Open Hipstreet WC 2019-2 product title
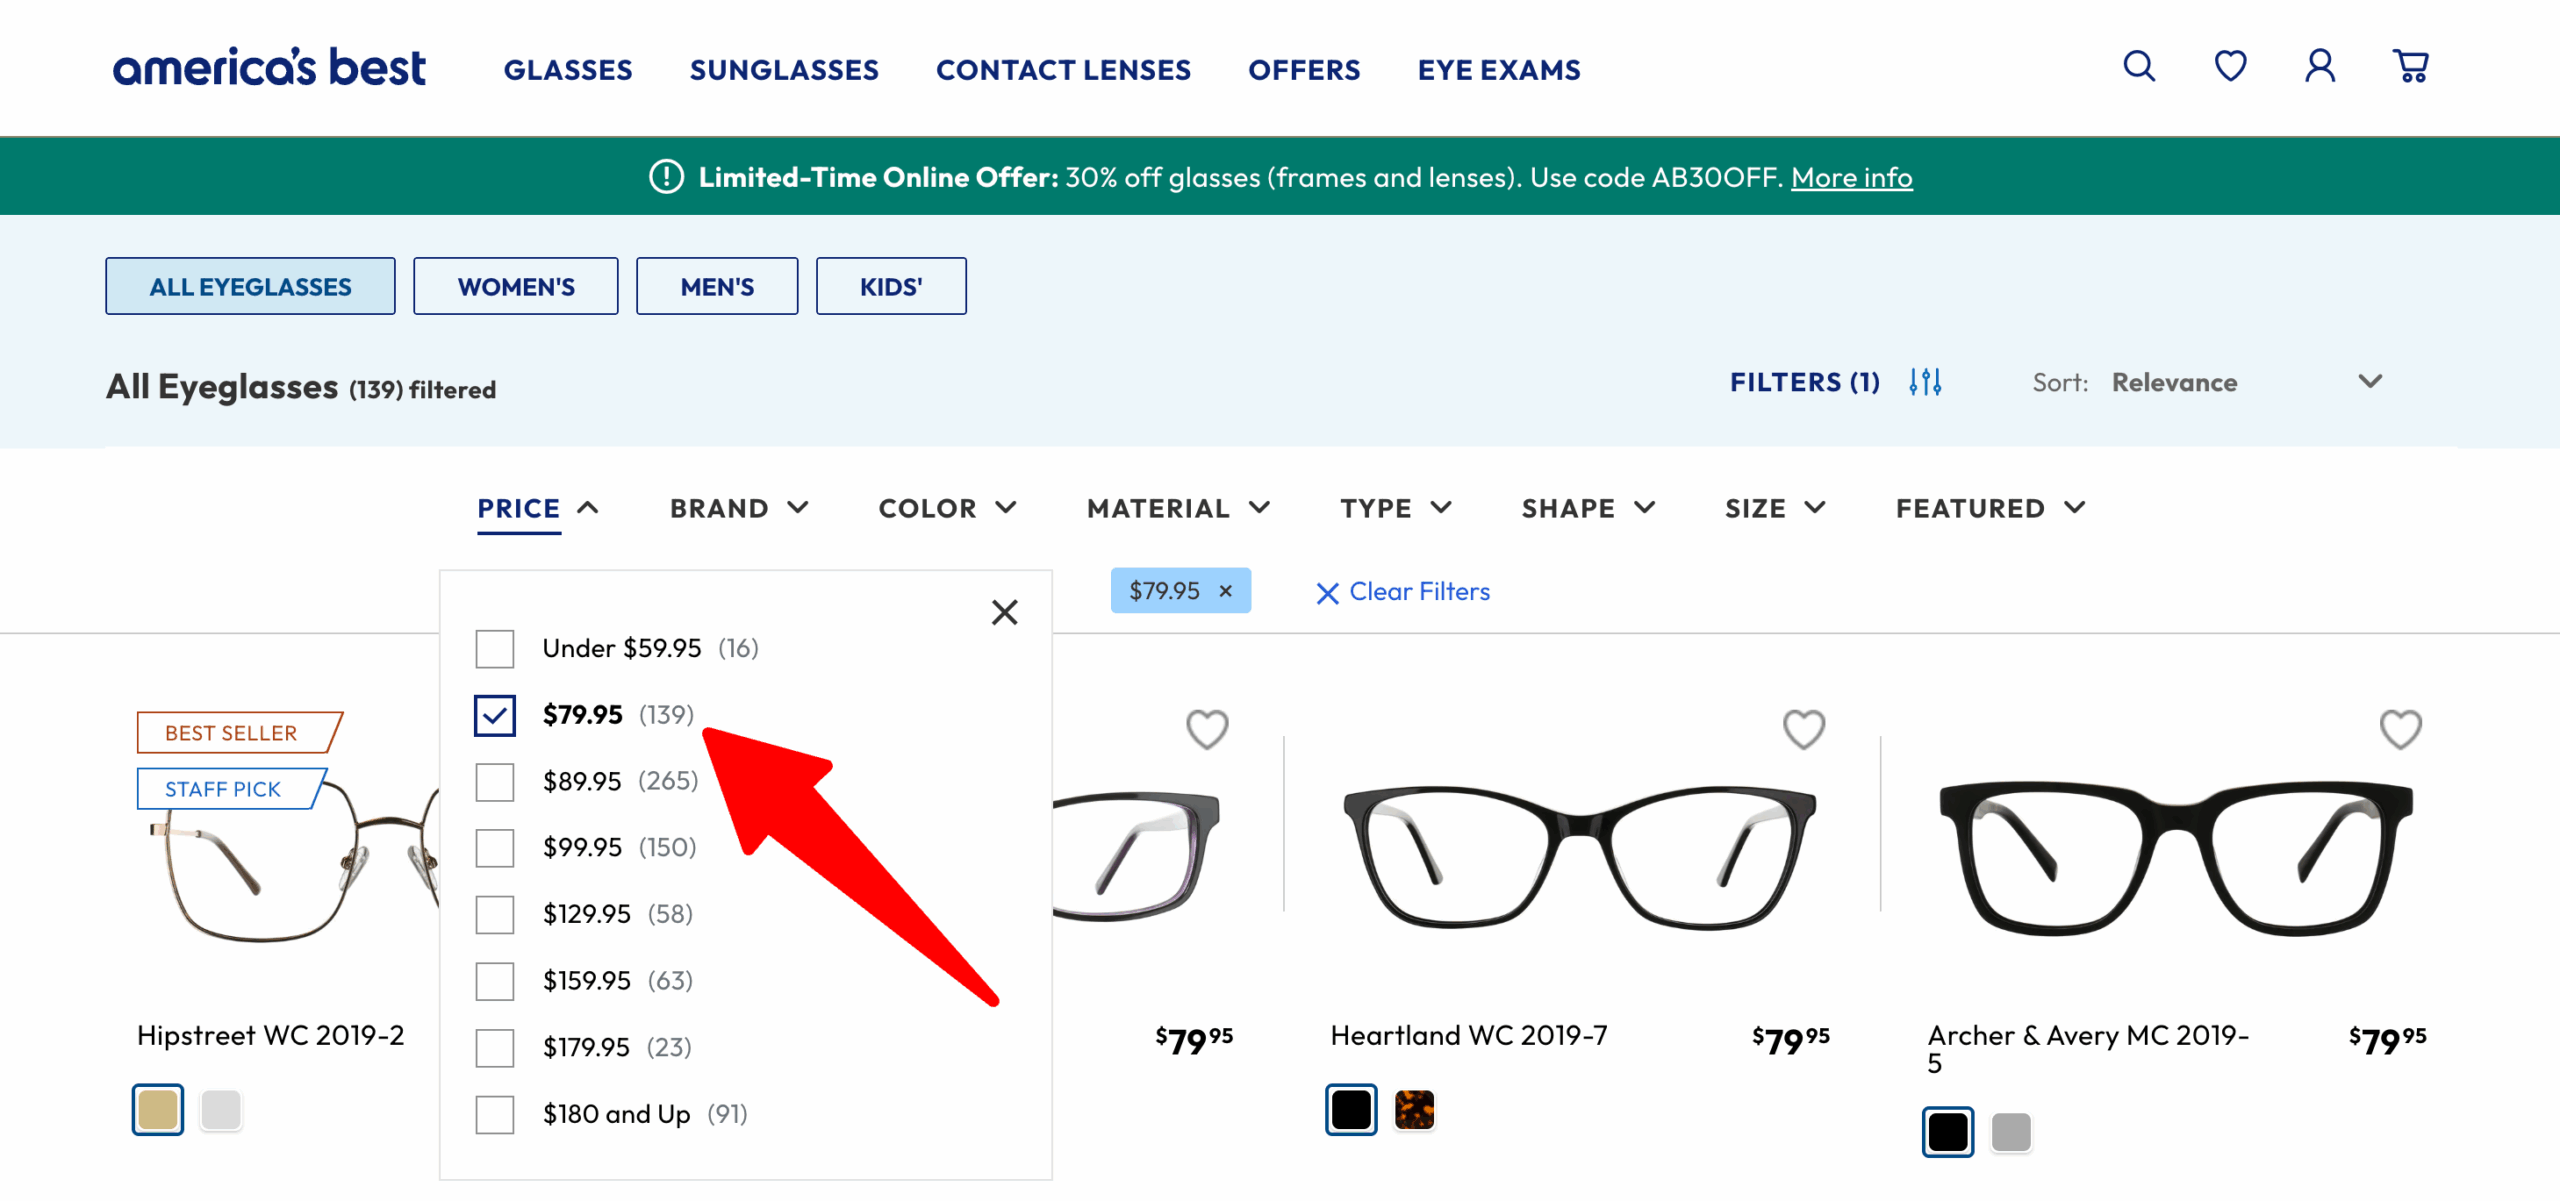Image resolution: width=2560 pixels, height=1201 pixels. 270,1035
